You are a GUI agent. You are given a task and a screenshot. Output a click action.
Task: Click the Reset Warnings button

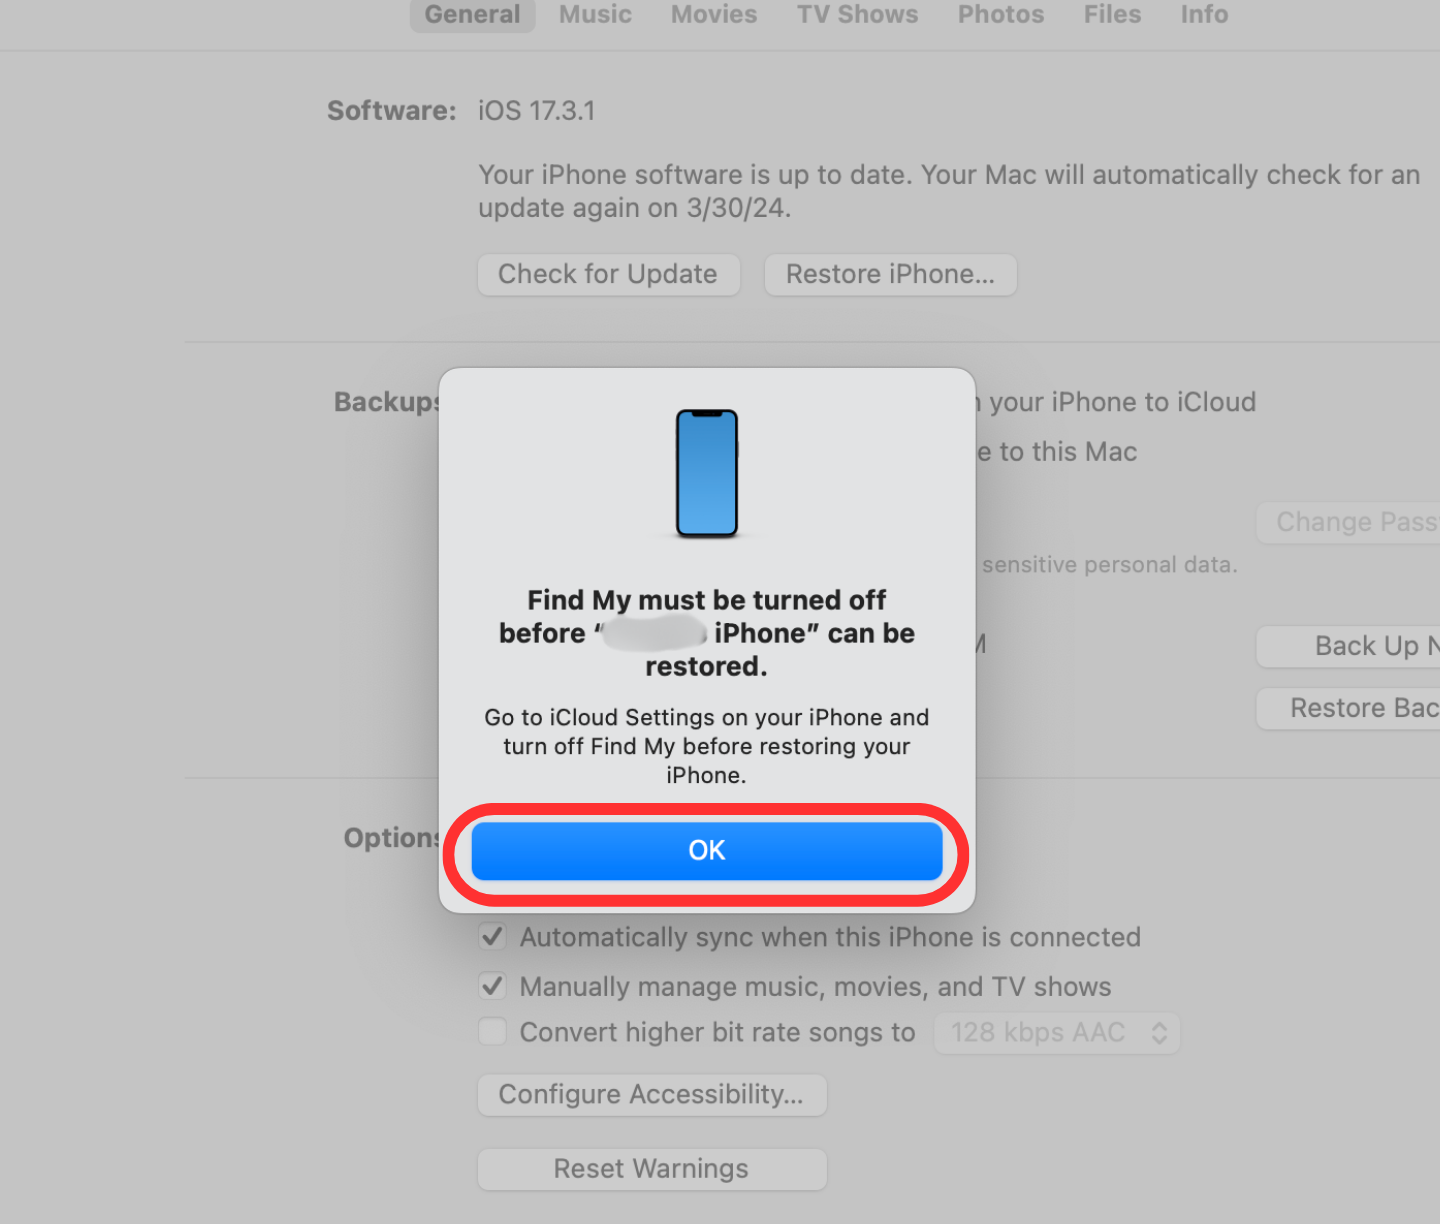click(x=652, y=1169)
